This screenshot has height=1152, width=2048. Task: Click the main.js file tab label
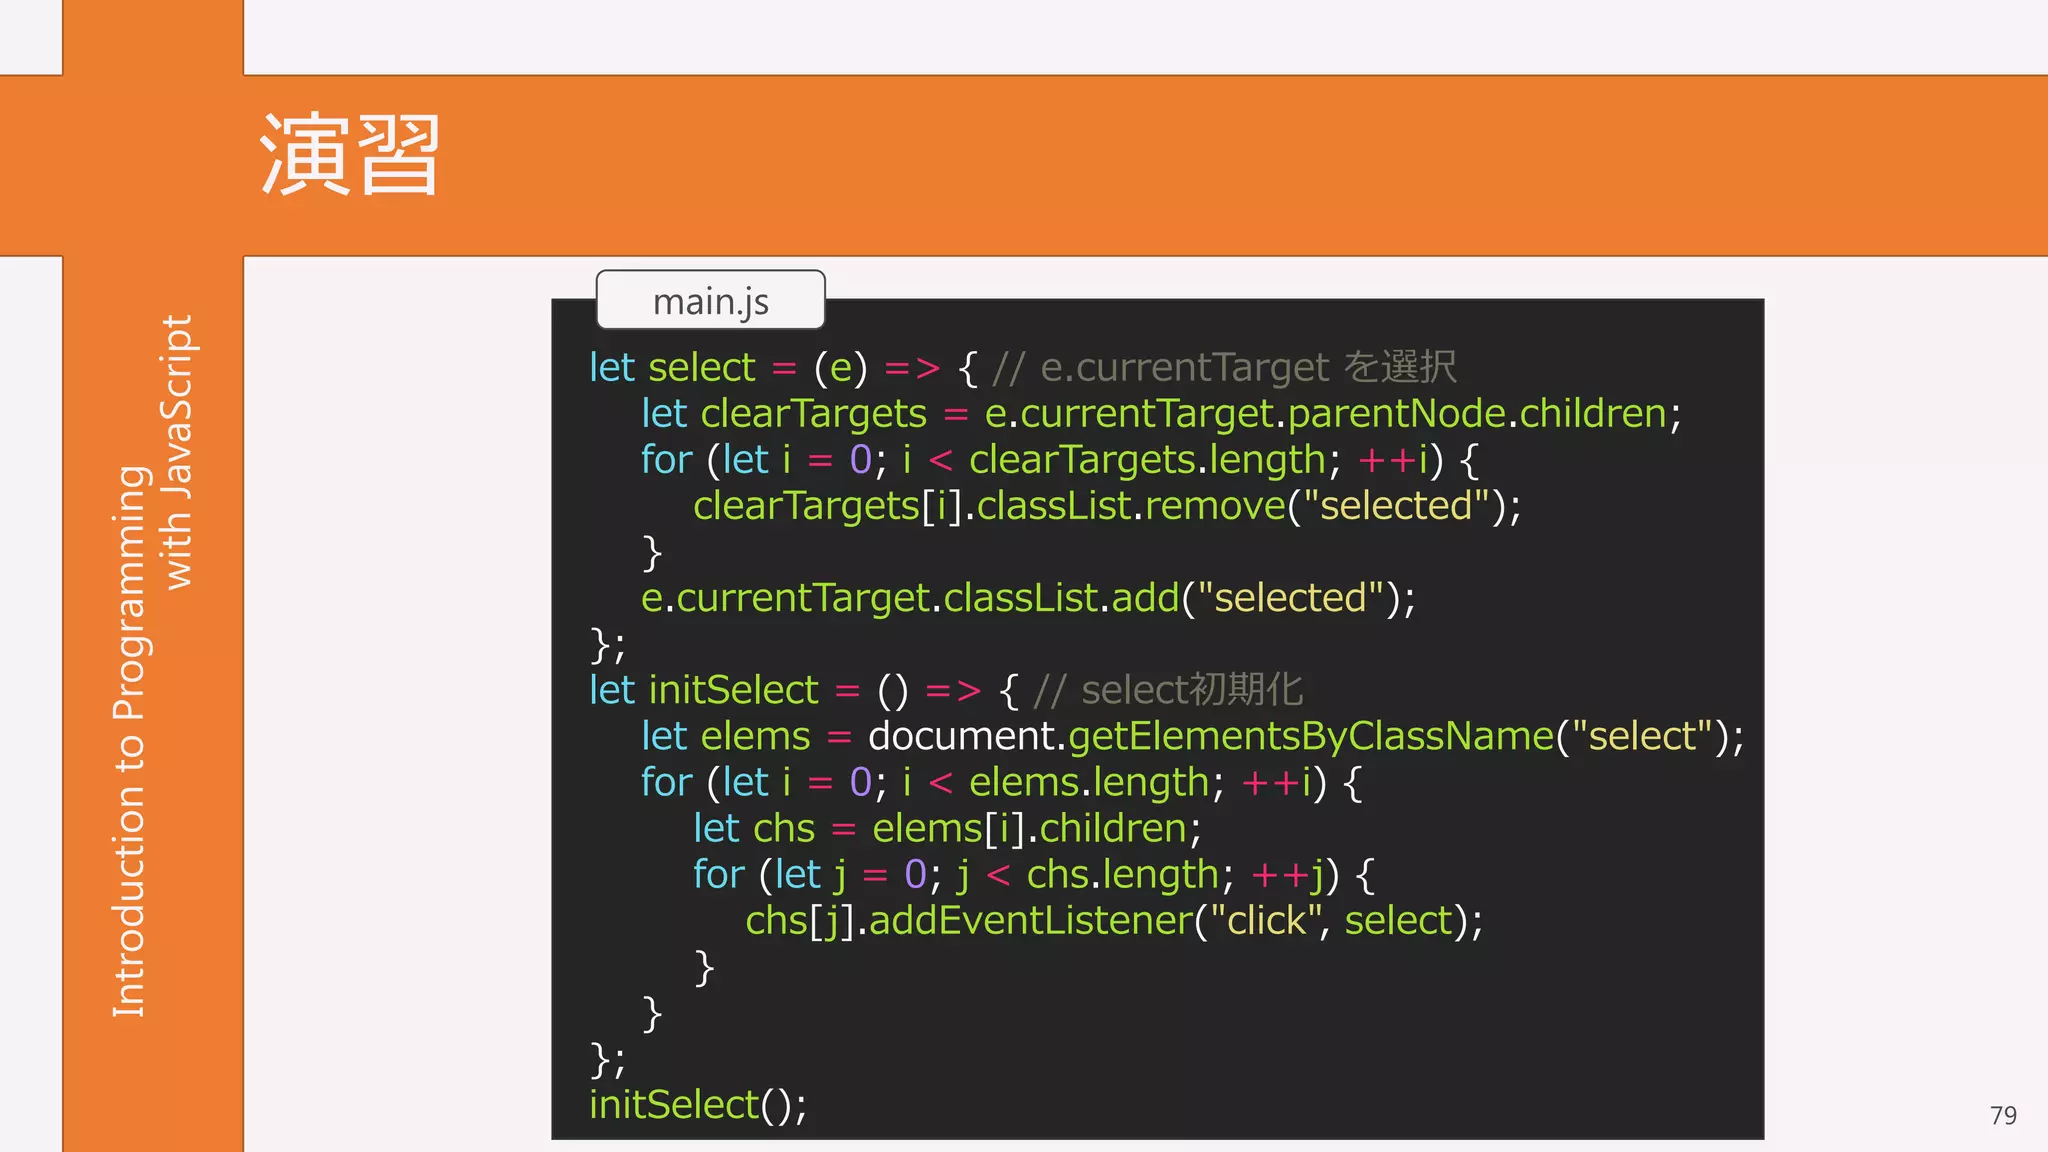(x=710, y=301)
